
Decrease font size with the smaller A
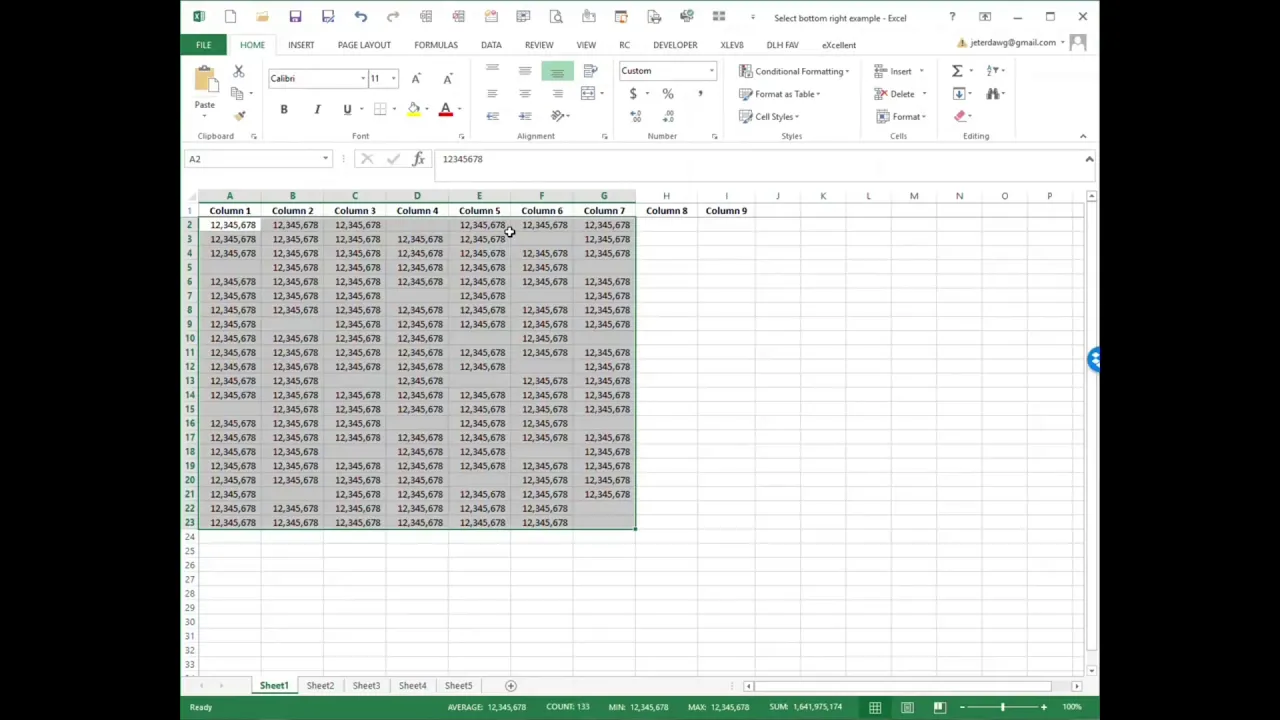coord(447,79)
